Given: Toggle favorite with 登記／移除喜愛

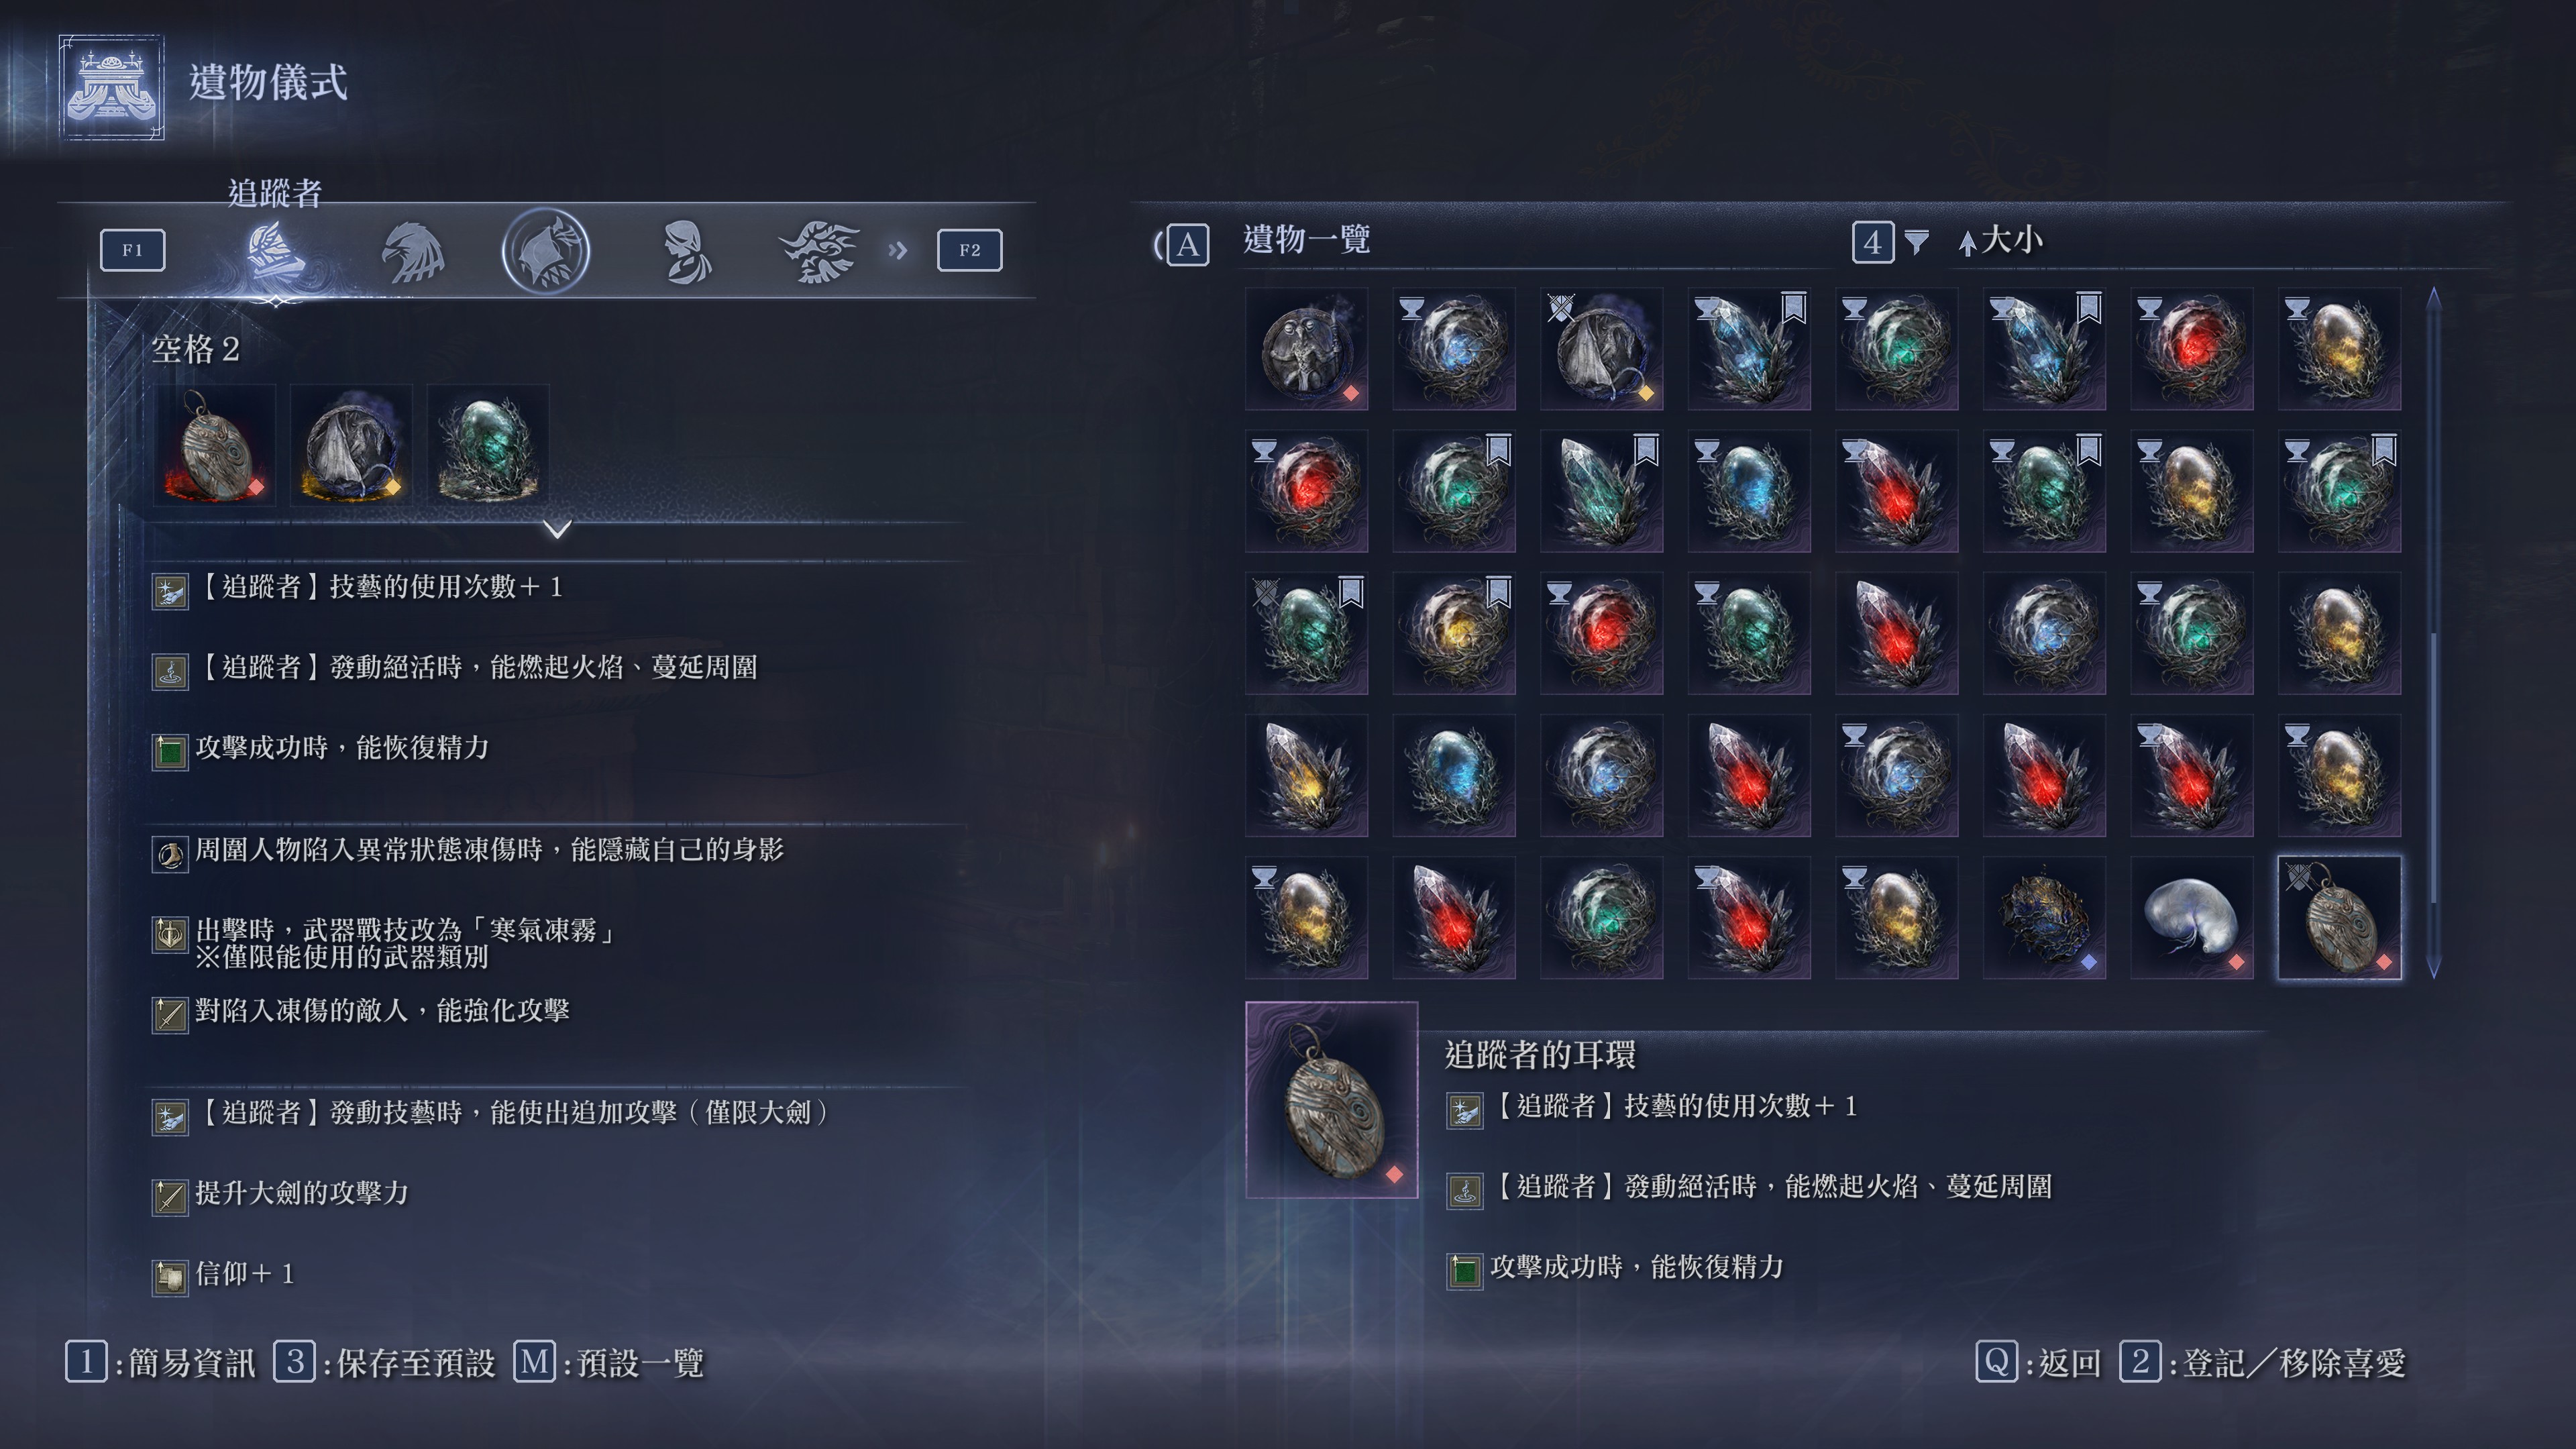Looking at the screenshot, I should [x=2263, y=1362].
